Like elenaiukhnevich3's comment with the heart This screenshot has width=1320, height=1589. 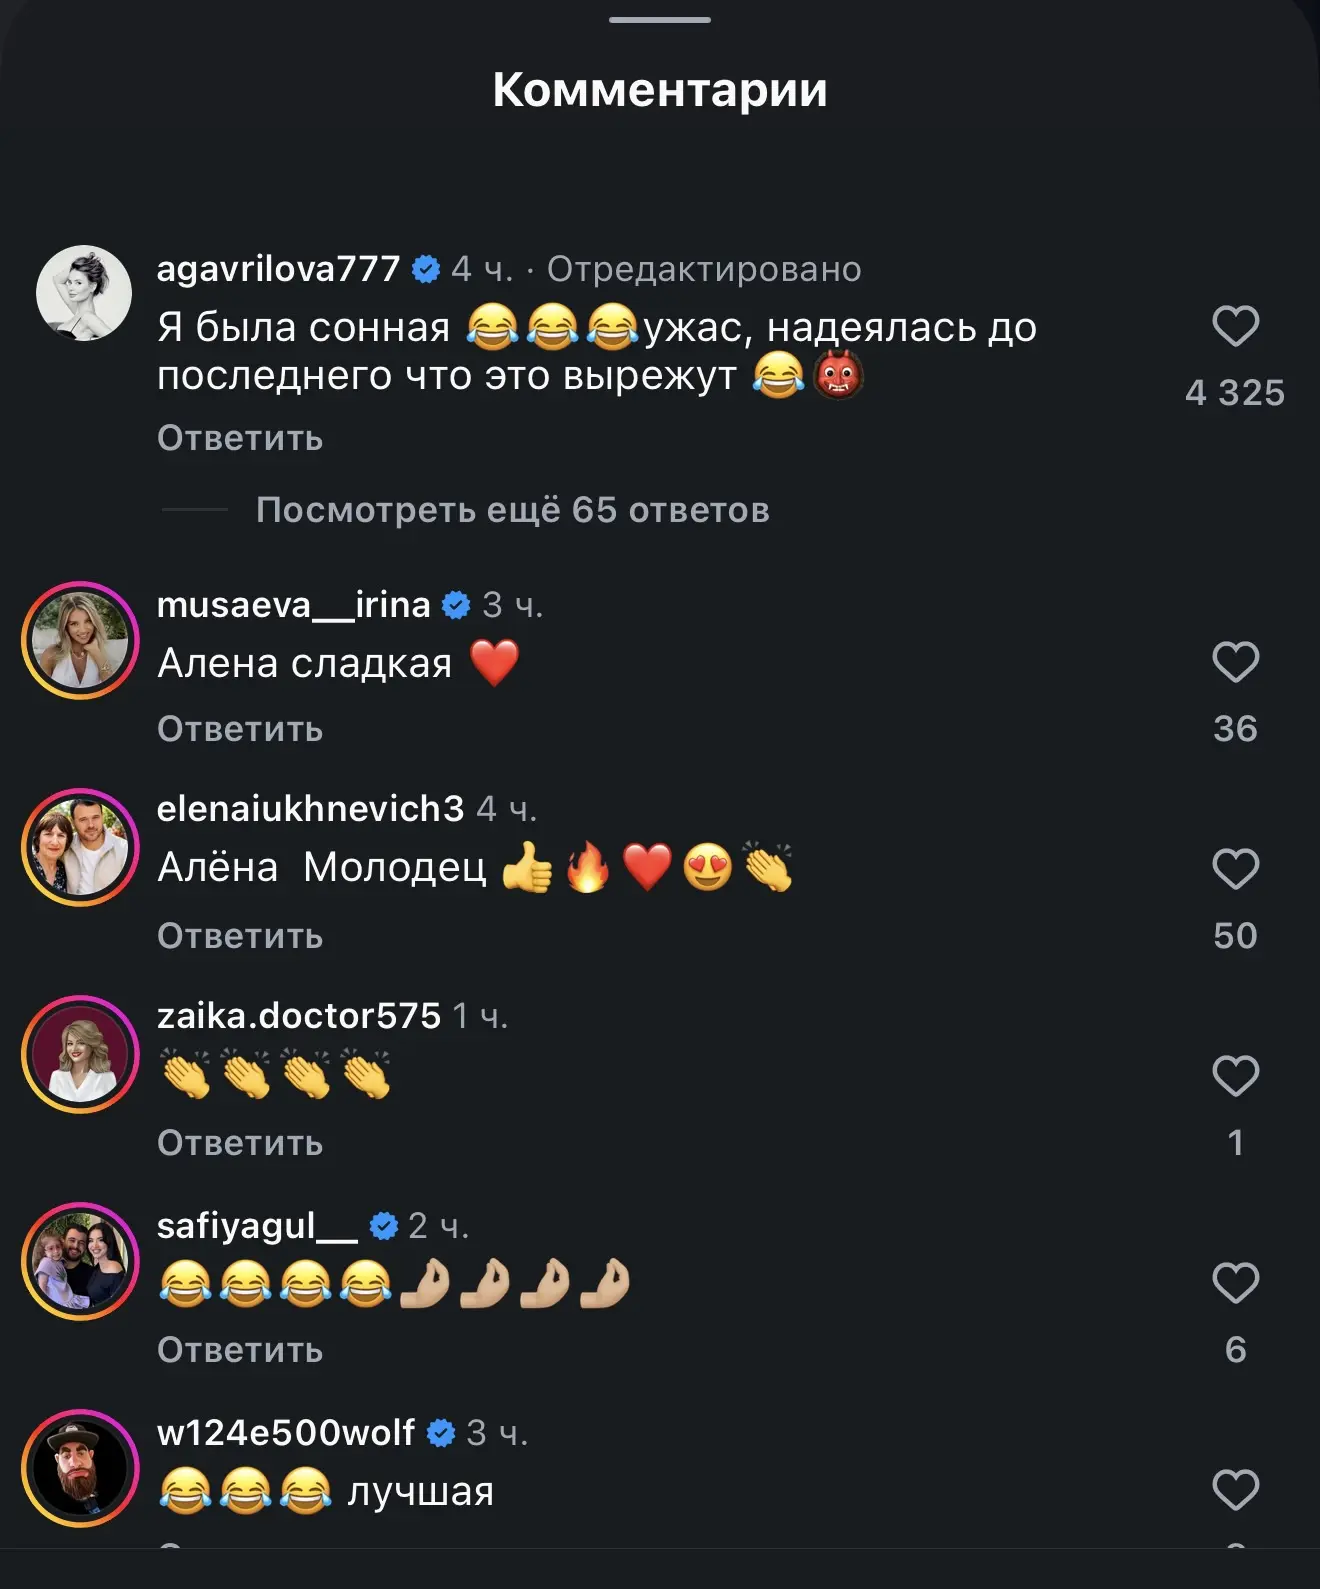(1235, 869)
